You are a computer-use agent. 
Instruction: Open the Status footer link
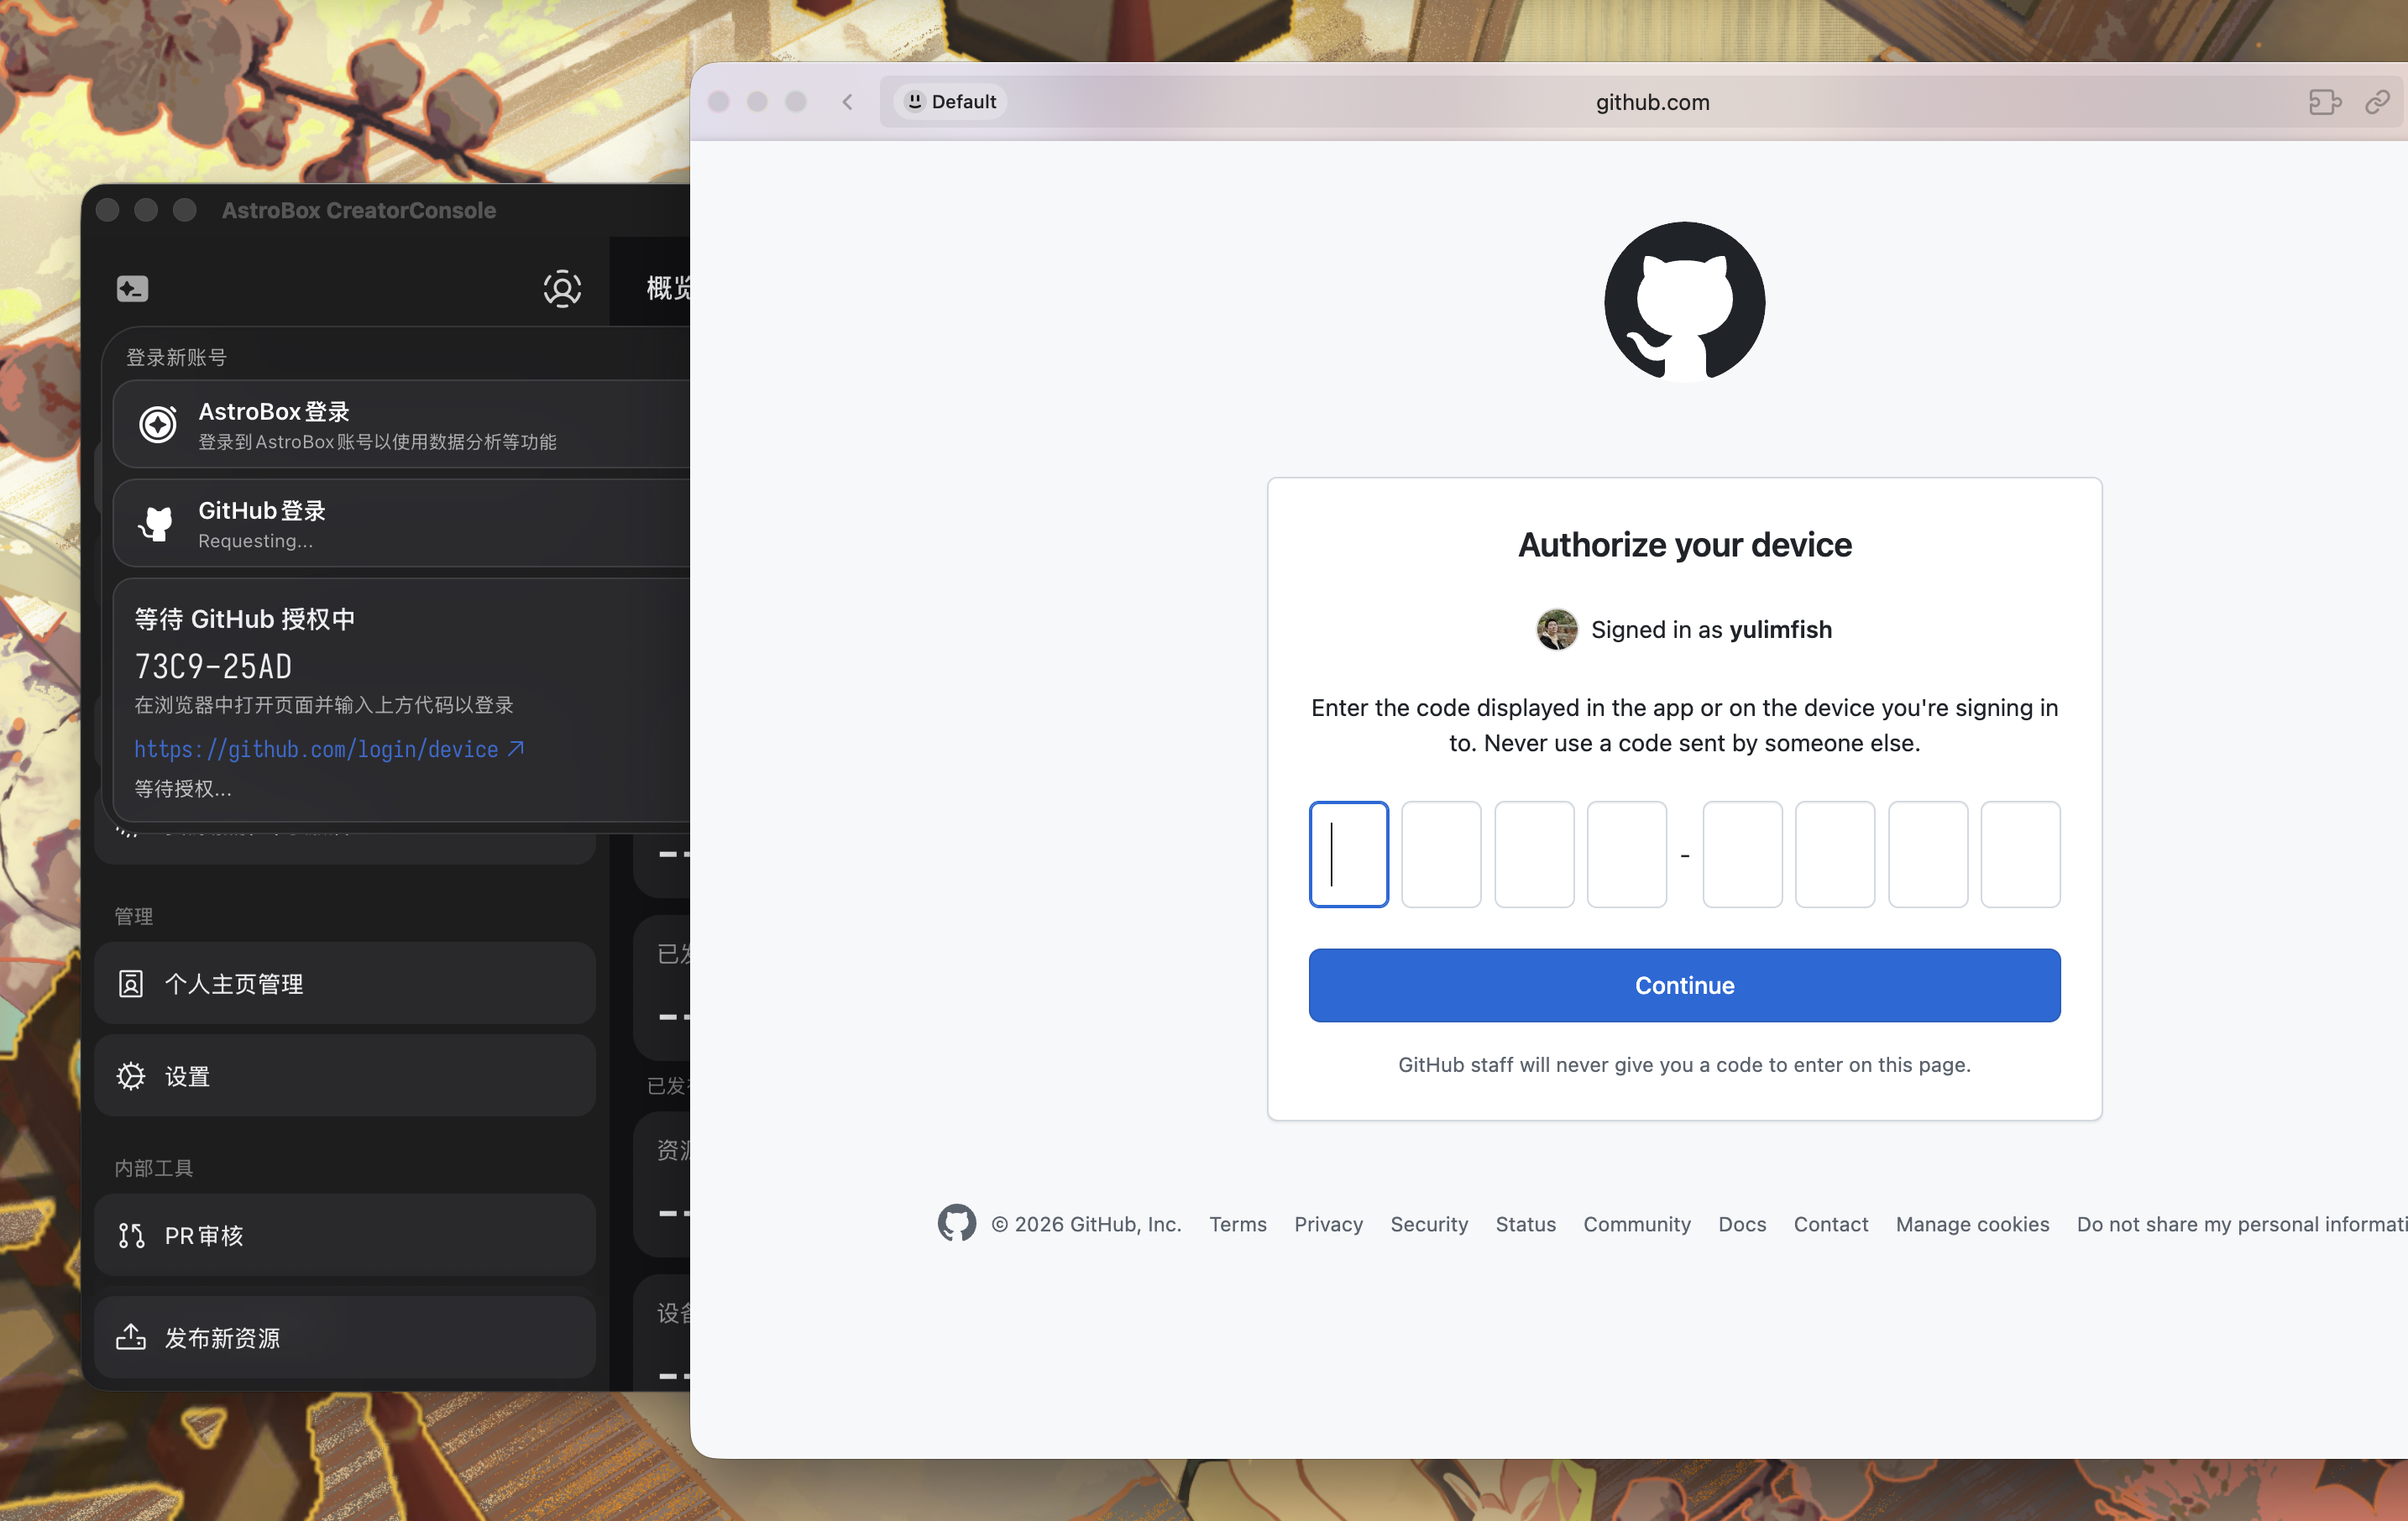click(1525, 1224)
